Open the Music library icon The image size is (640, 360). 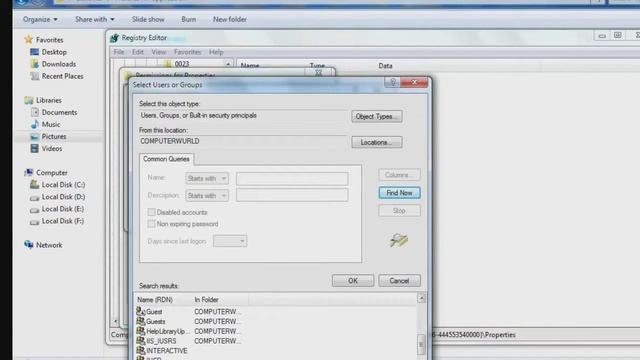(x=35, y=124)
